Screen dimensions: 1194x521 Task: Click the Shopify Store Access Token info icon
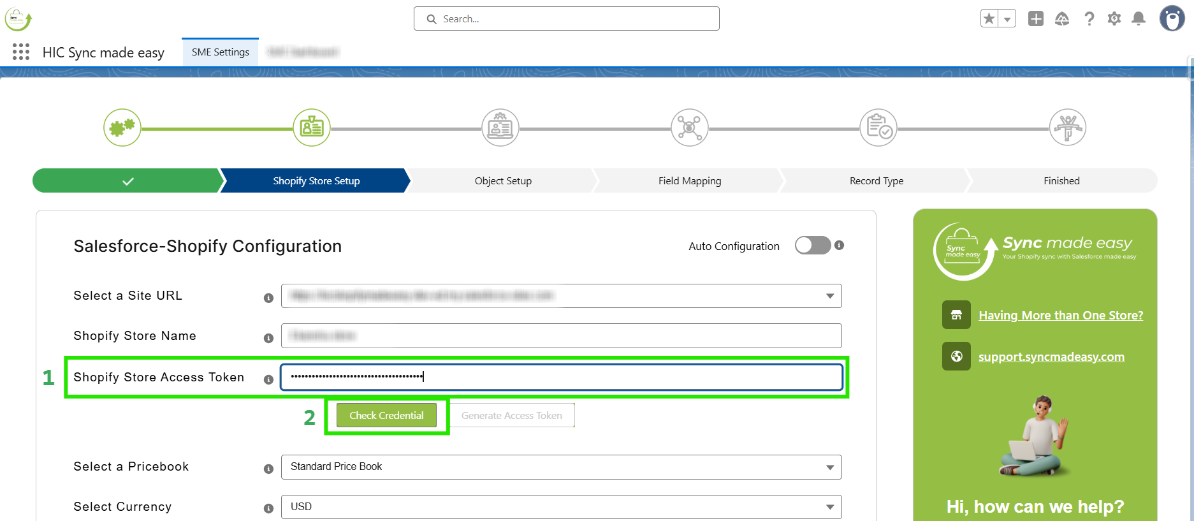click(268, 379)
